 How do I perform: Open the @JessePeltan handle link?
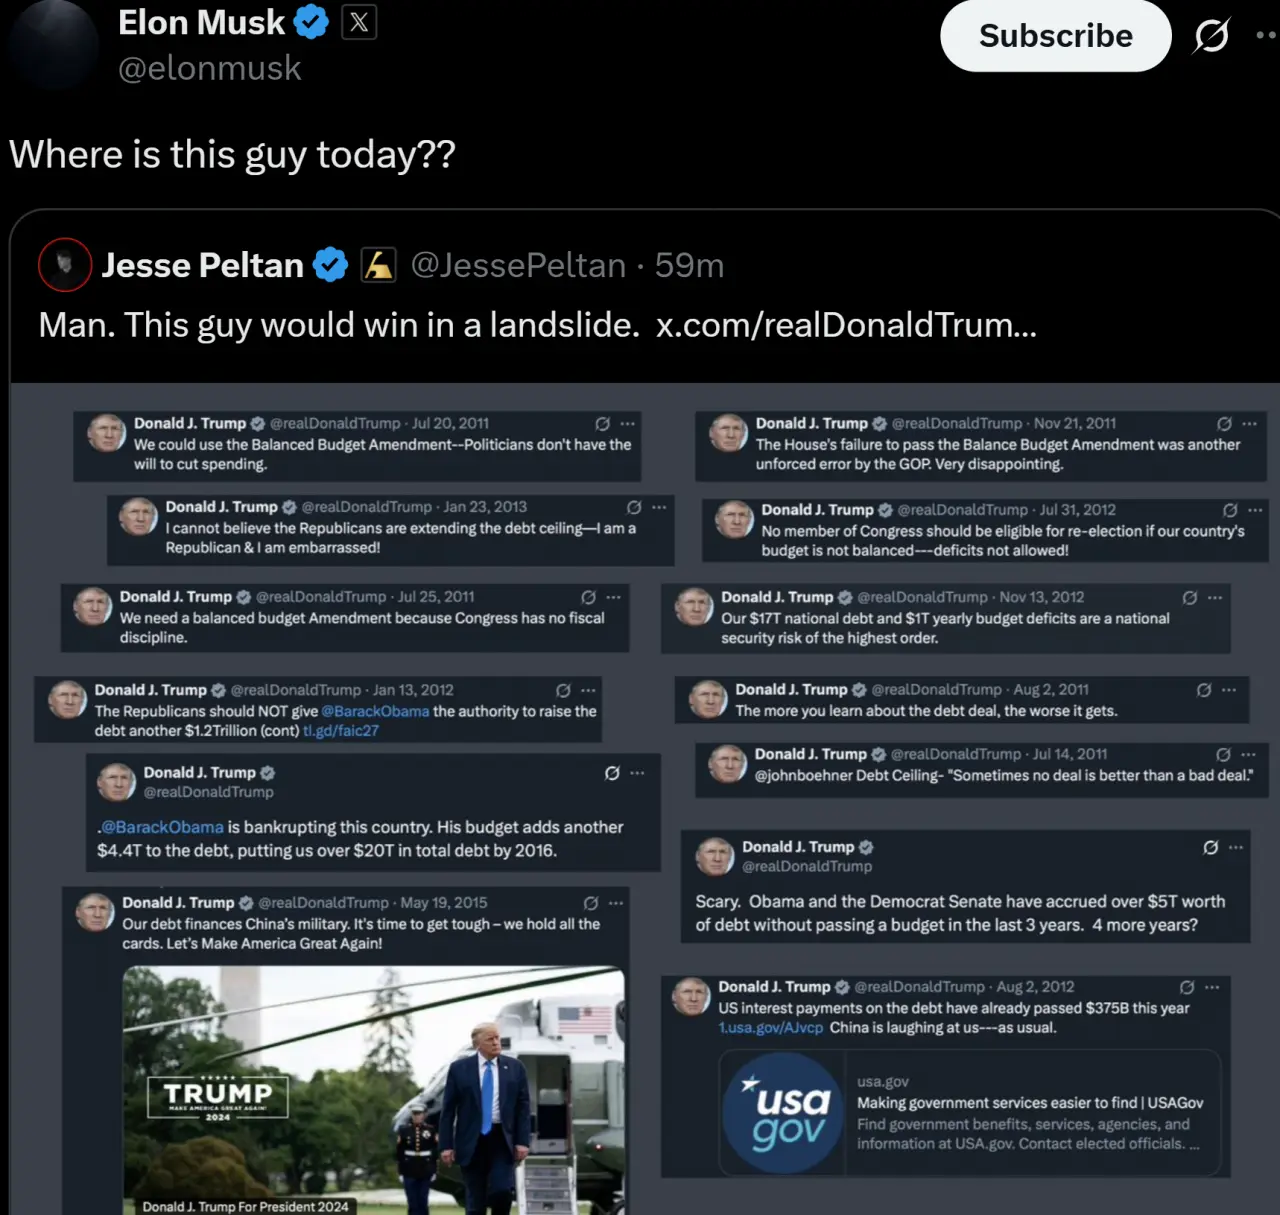(x=518, y=265)
